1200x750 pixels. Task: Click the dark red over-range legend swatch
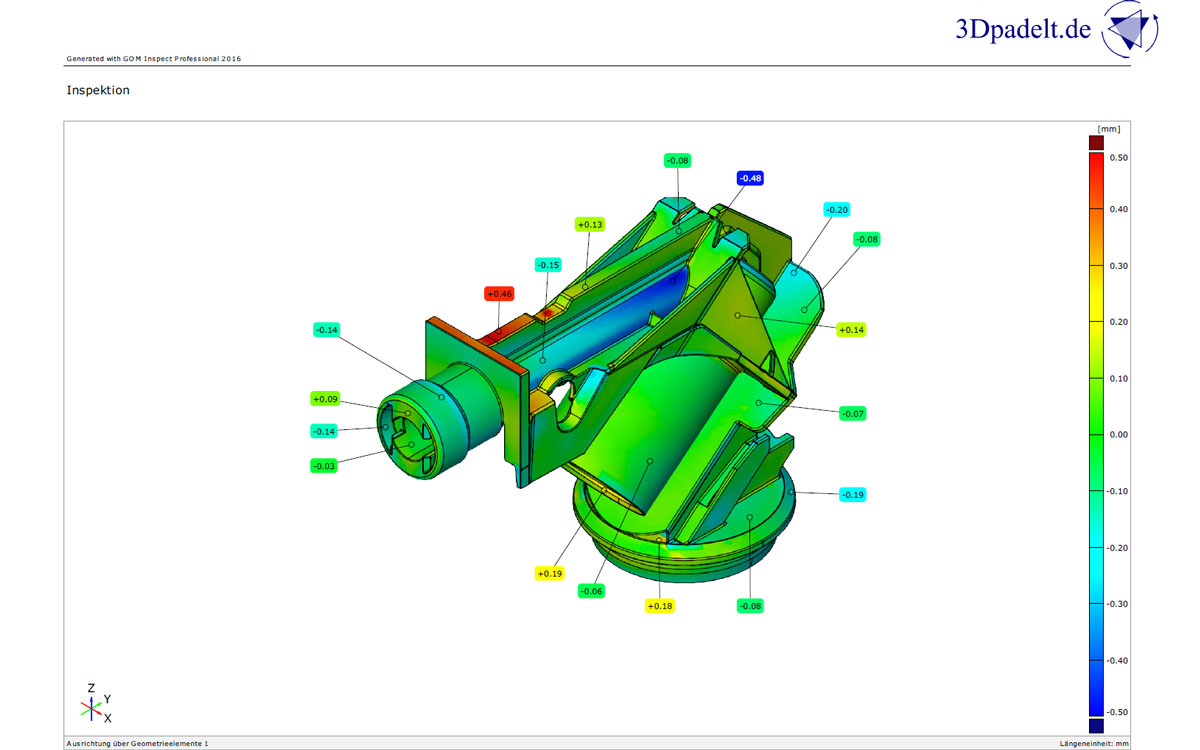pos(1096,143)
